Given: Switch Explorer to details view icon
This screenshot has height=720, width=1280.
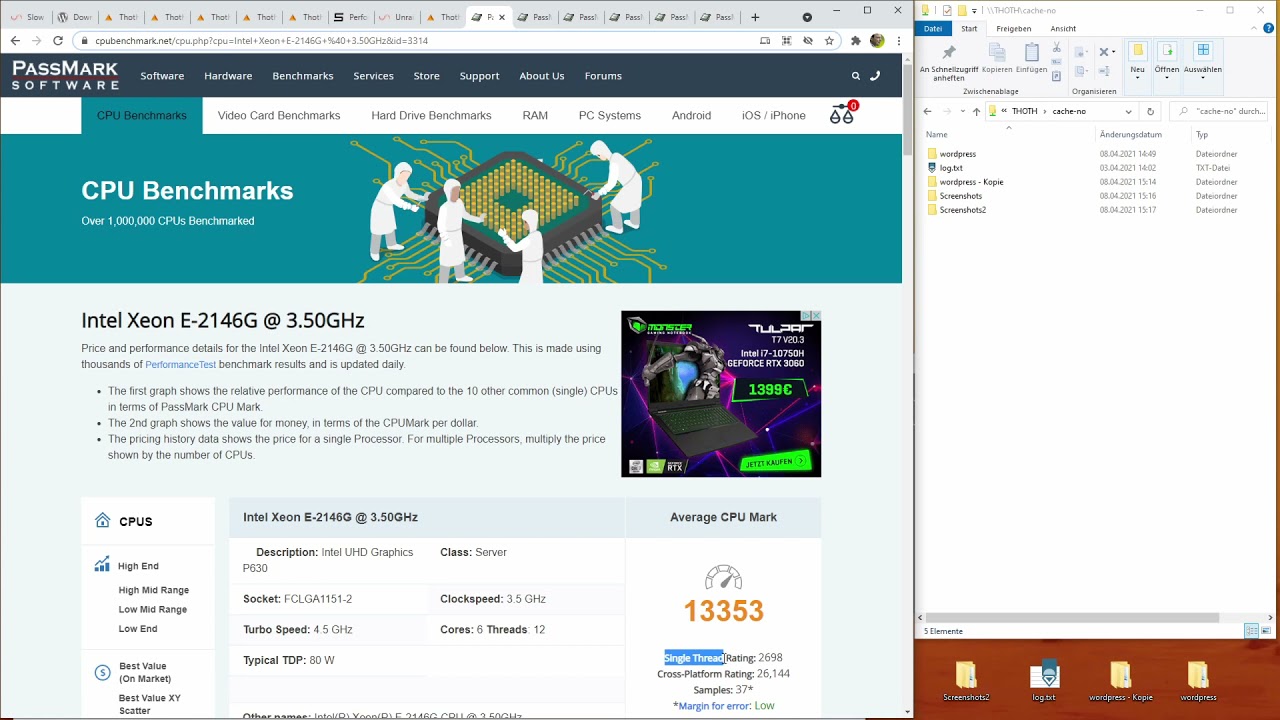Looking at the screenshot, I should [x=1251, y=631].
